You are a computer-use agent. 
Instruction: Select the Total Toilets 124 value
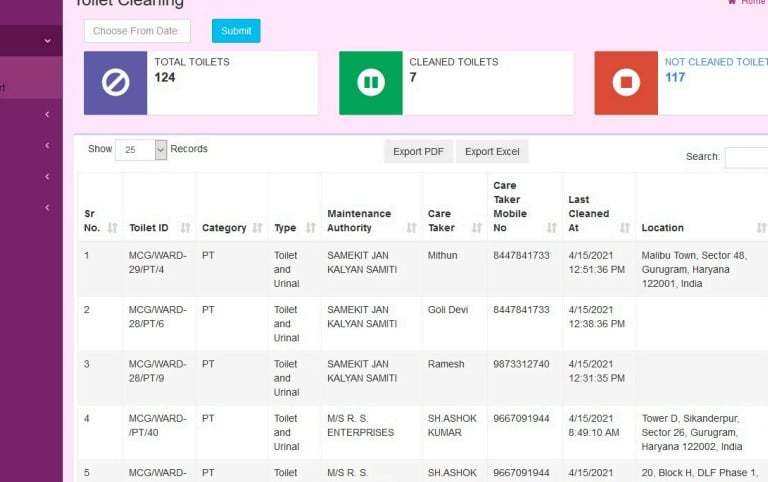tap(165, 77)
